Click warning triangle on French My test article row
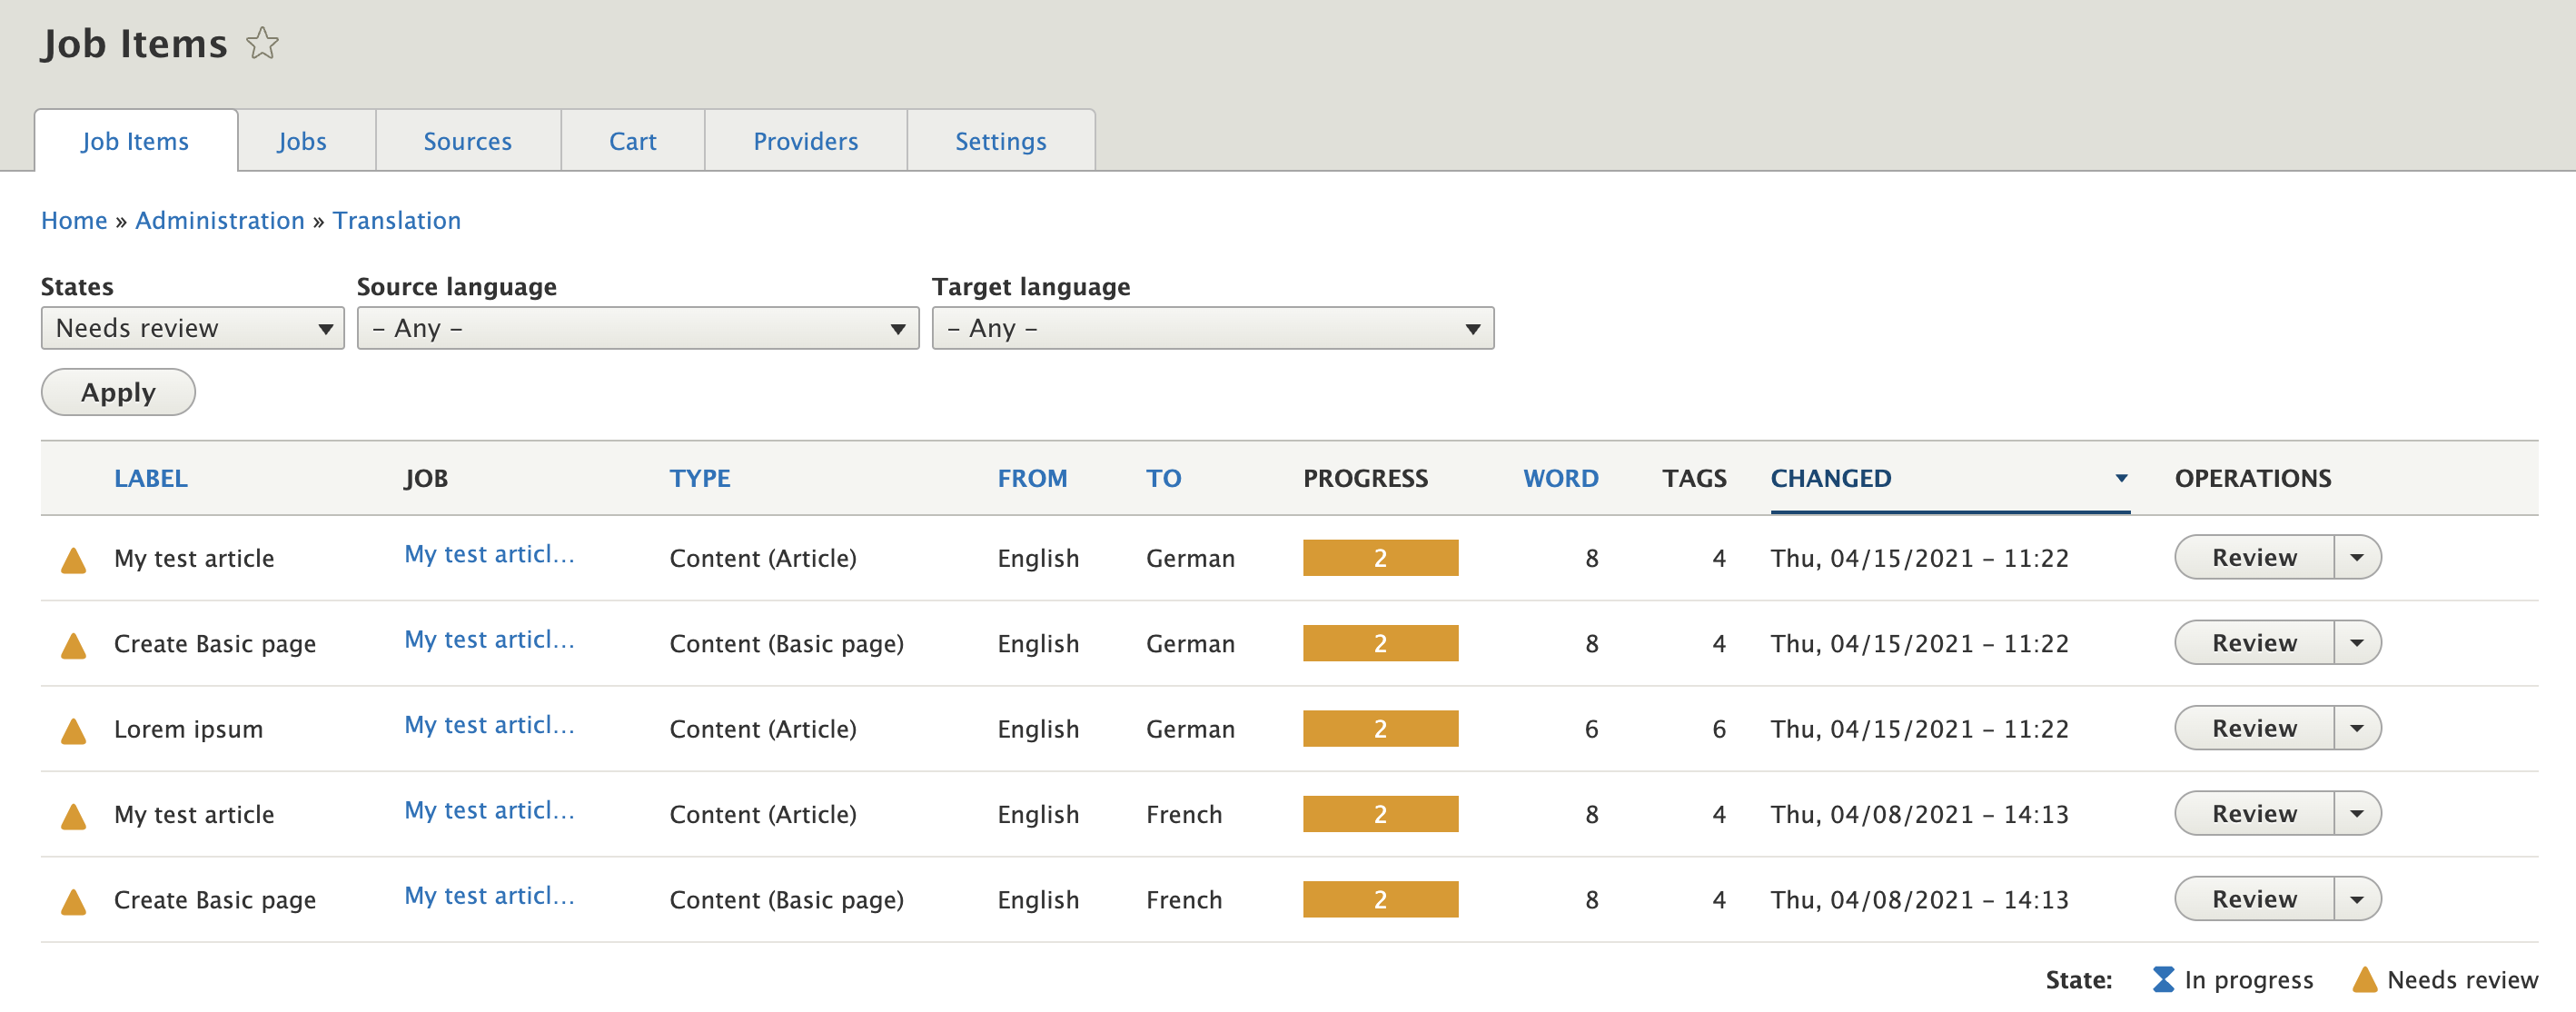 click(73, 816)
